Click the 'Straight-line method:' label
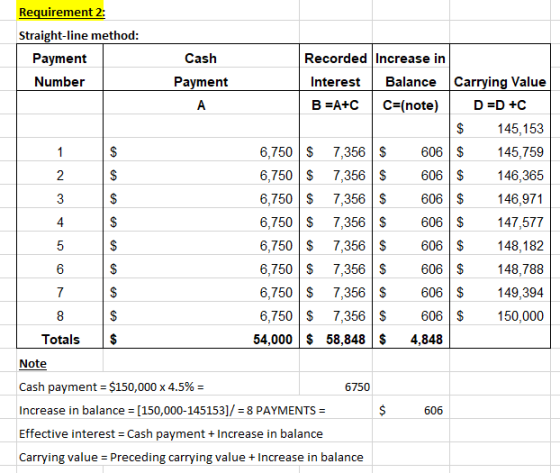The image size is (560, 473). (x=79, y=36)
